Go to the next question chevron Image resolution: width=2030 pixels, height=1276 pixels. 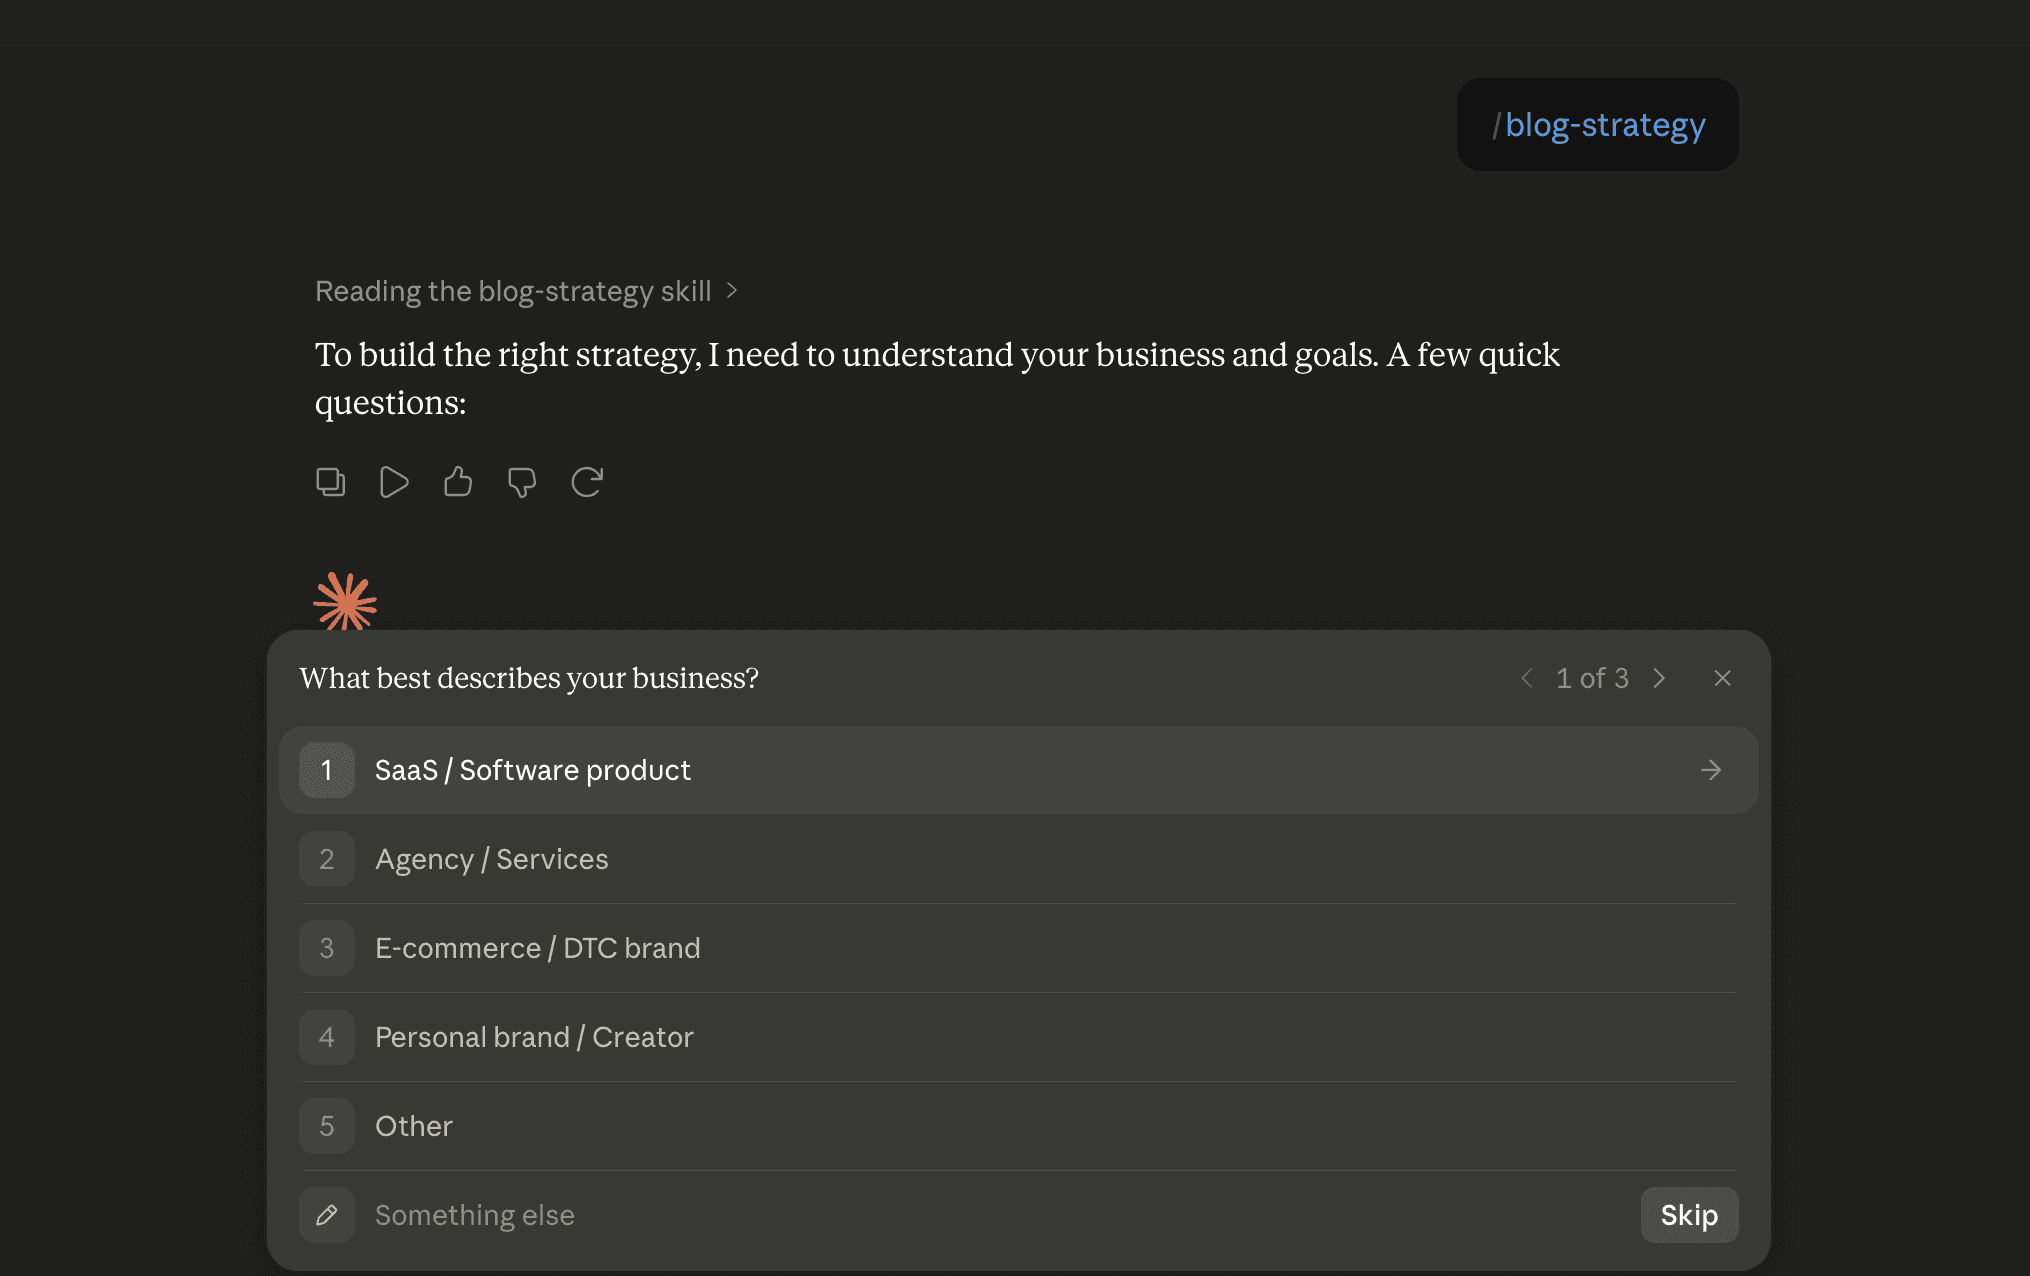point(1659,678)
